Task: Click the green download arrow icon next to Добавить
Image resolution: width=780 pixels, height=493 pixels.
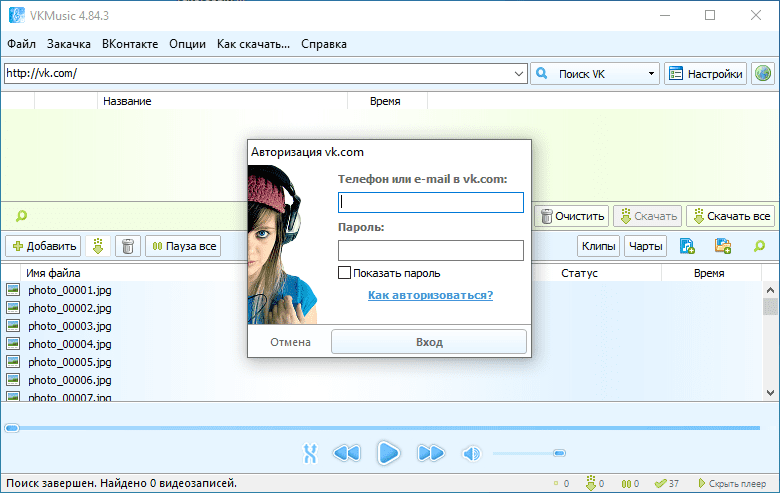Action: 98,246
